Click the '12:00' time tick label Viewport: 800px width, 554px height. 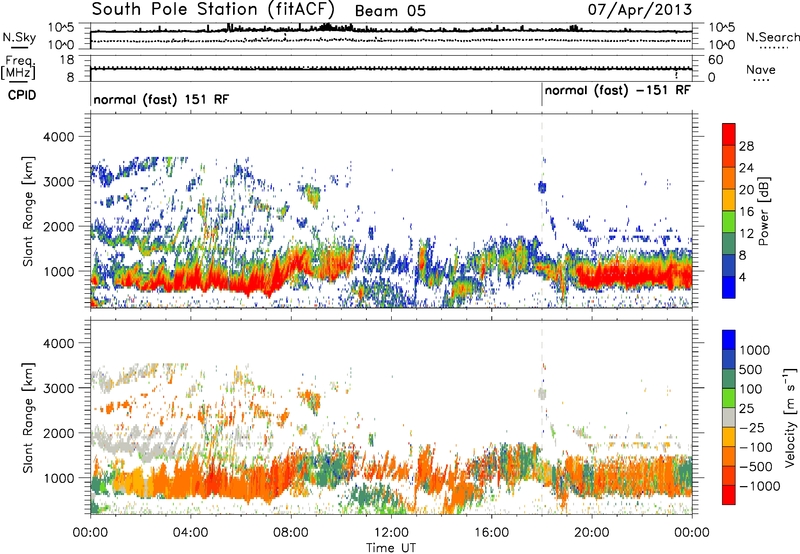[391, 533]
